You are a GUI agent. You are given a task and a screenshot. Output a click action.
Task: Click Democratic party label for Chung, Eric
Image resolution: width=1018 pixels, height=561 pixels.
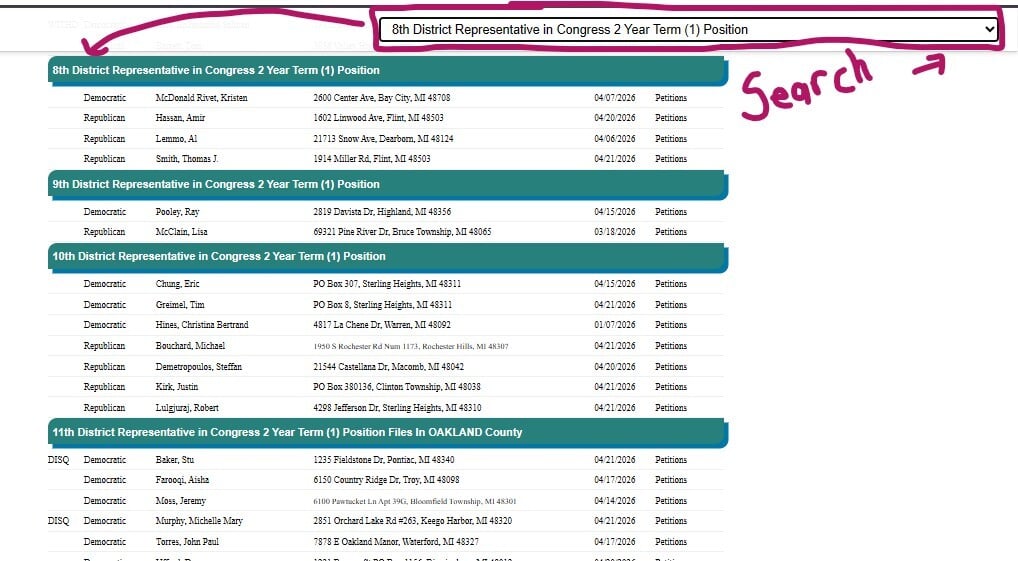tap(105, 284)
